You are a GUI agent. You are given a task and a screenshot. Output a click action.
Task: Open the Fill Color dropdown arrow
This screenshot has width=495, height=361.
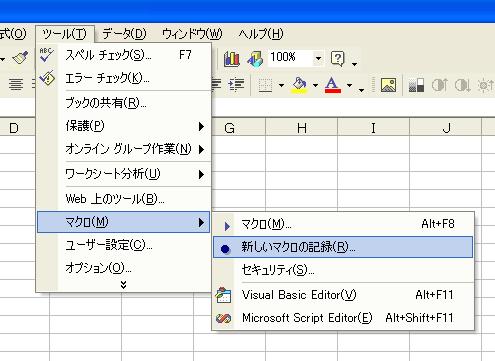315,85
